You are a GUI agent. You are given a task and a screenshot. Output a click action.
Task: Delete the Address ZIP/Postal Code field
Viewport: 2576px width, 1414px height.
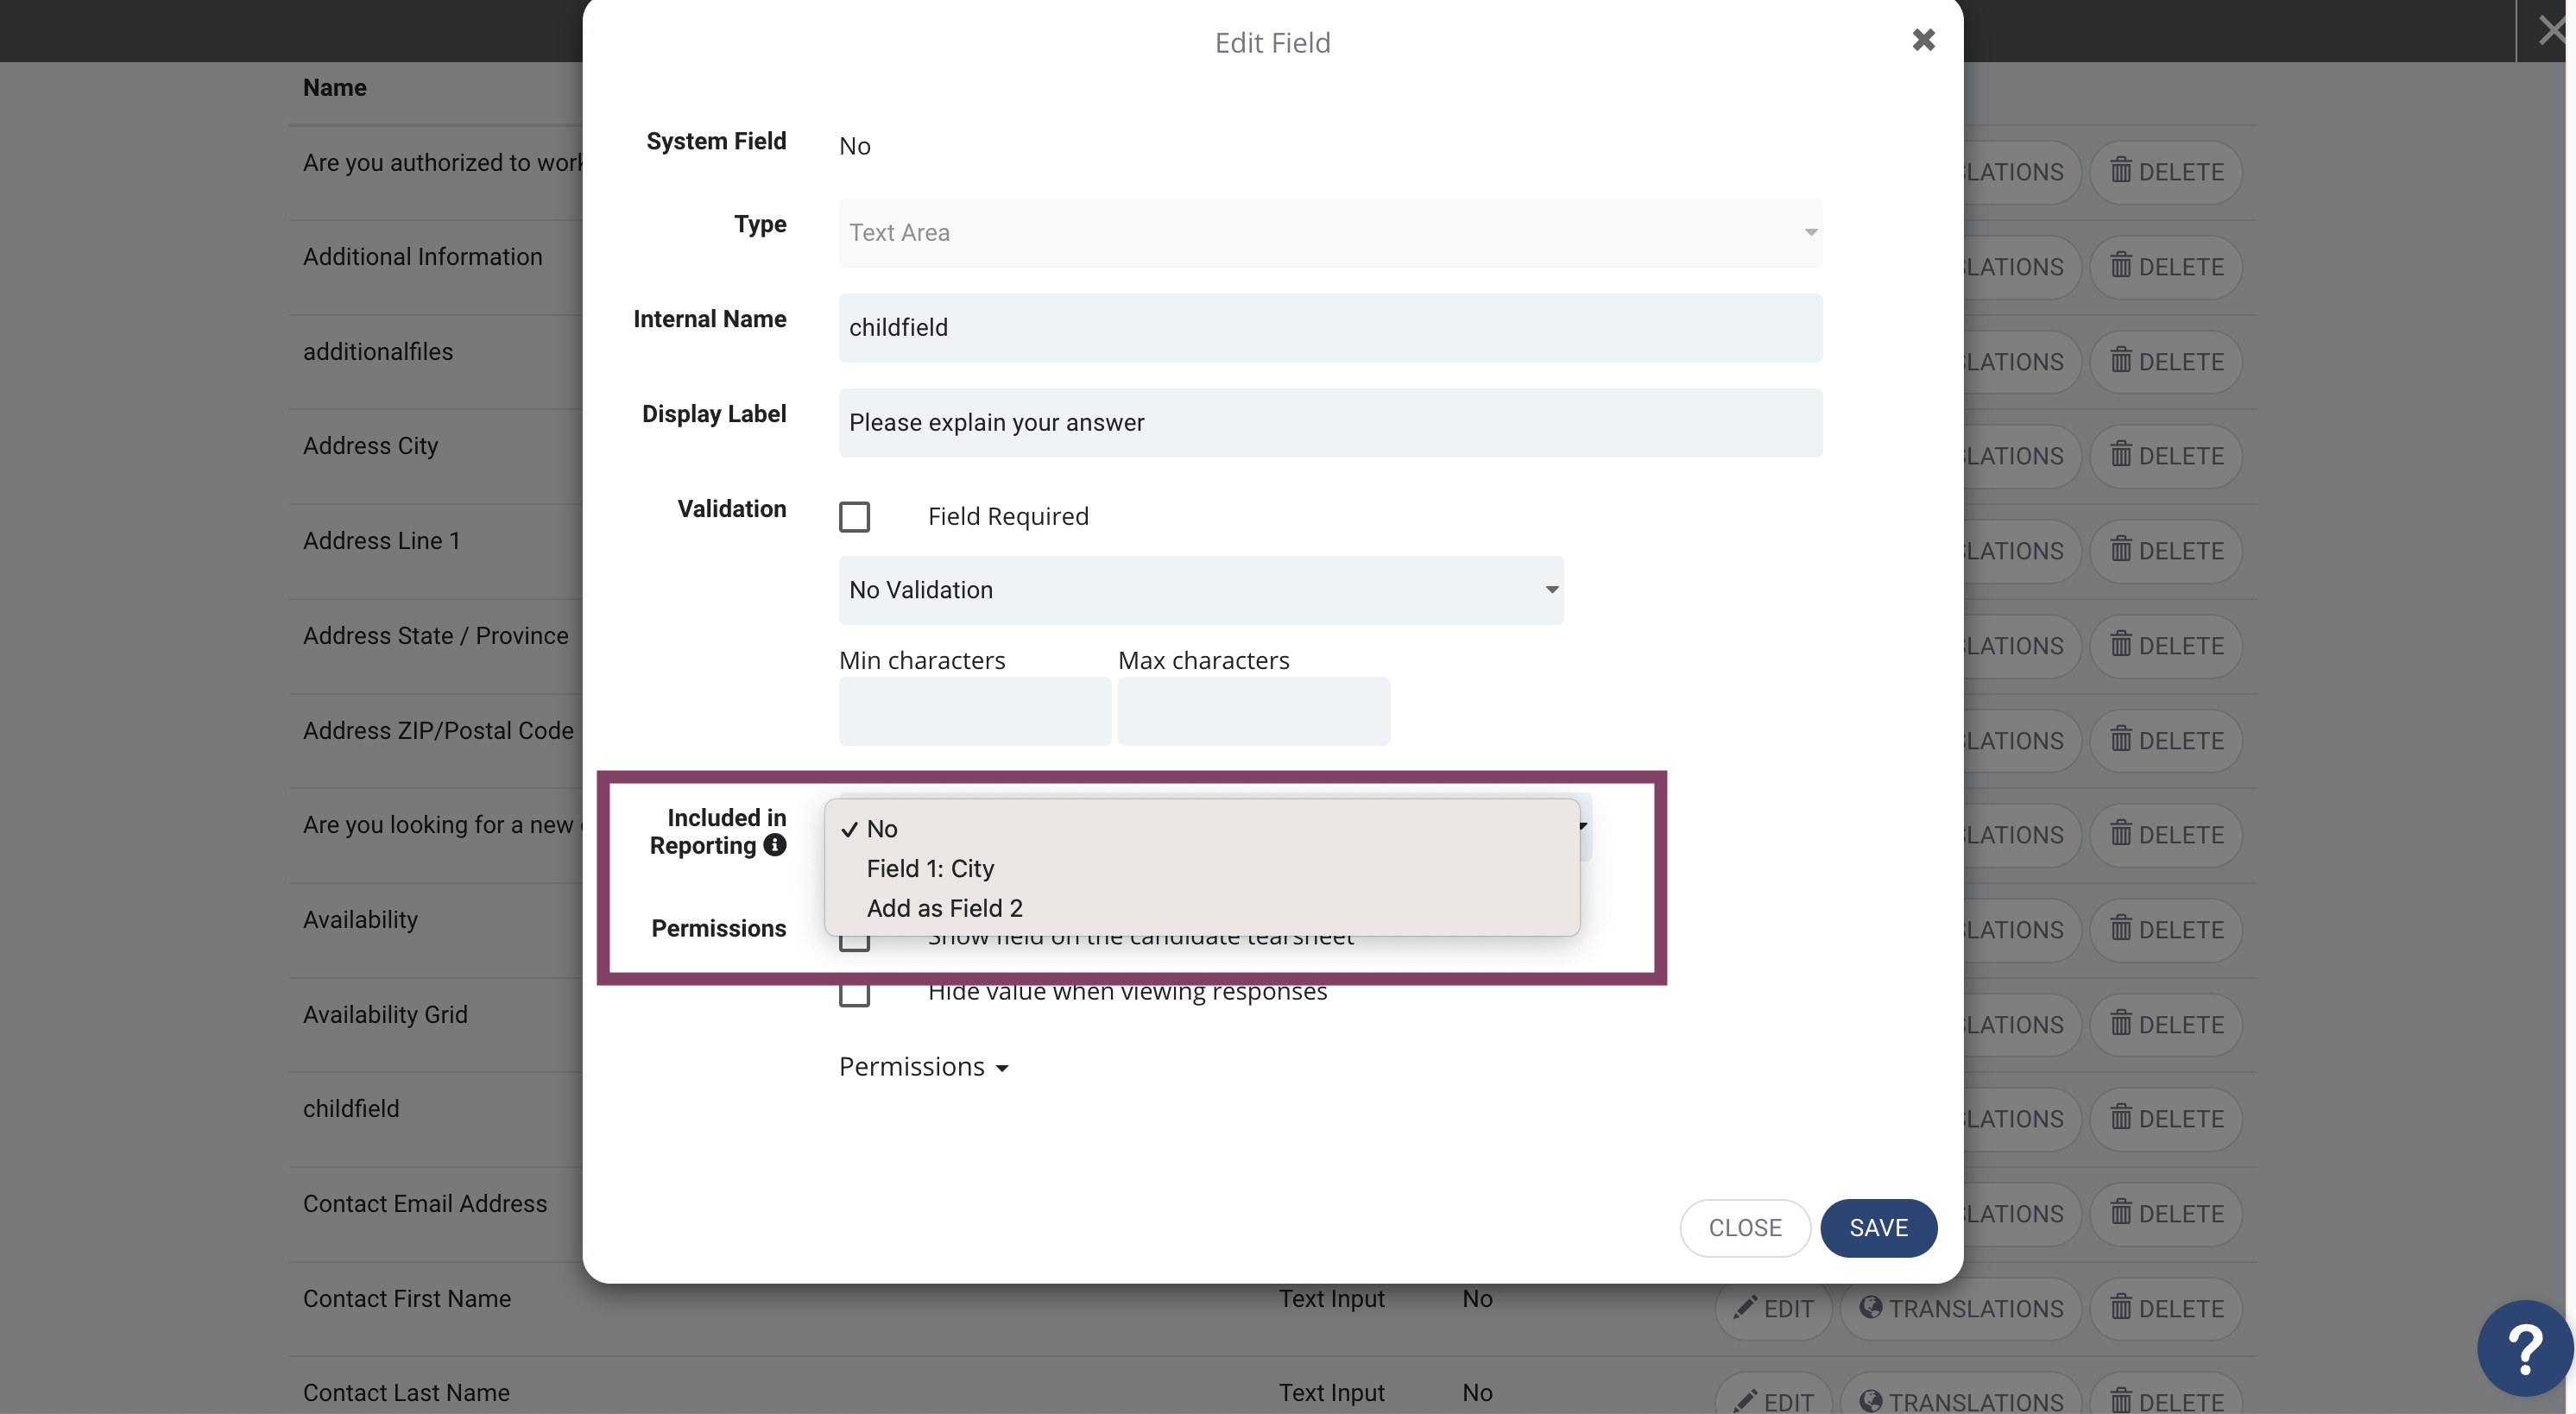(2166, 741)
